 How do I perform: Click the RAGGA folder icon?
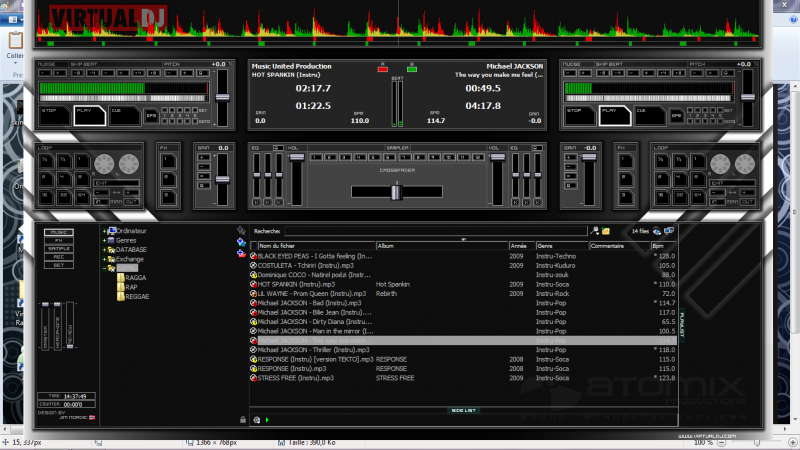pyautogui.click(x=119, y=277)
